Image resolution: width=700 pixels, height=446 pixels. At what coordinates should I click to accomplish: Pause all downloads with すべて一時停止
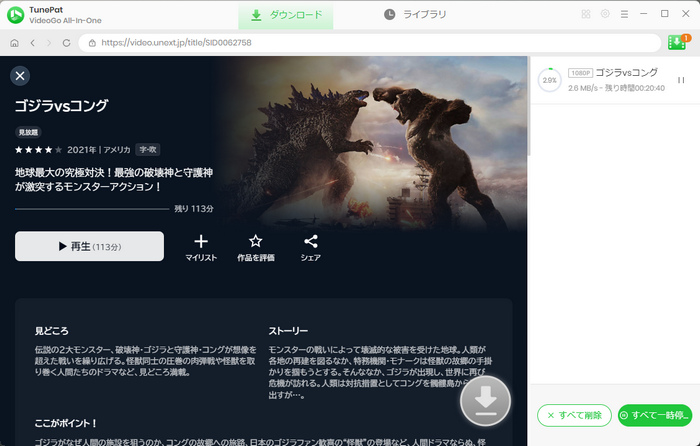655,415
